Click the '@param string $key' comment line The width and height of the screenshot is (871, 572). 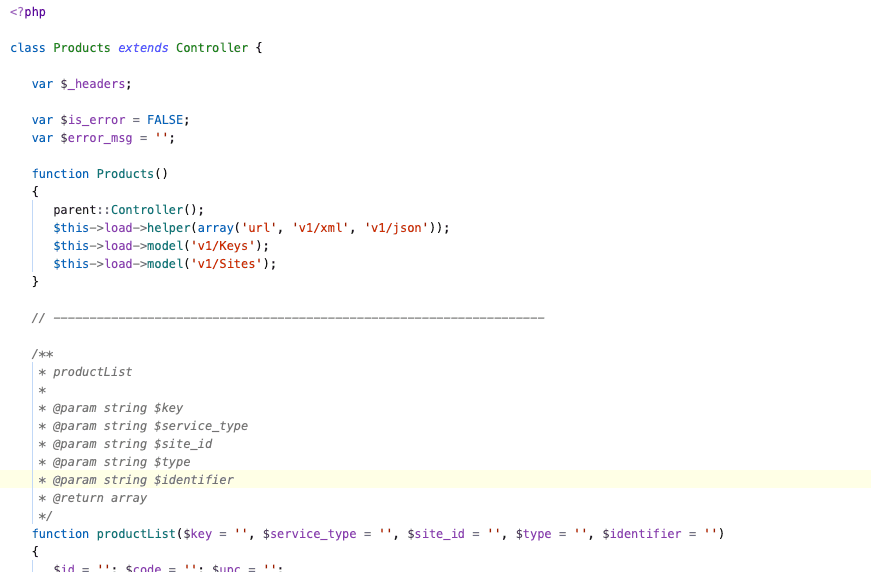coord(111,408)
